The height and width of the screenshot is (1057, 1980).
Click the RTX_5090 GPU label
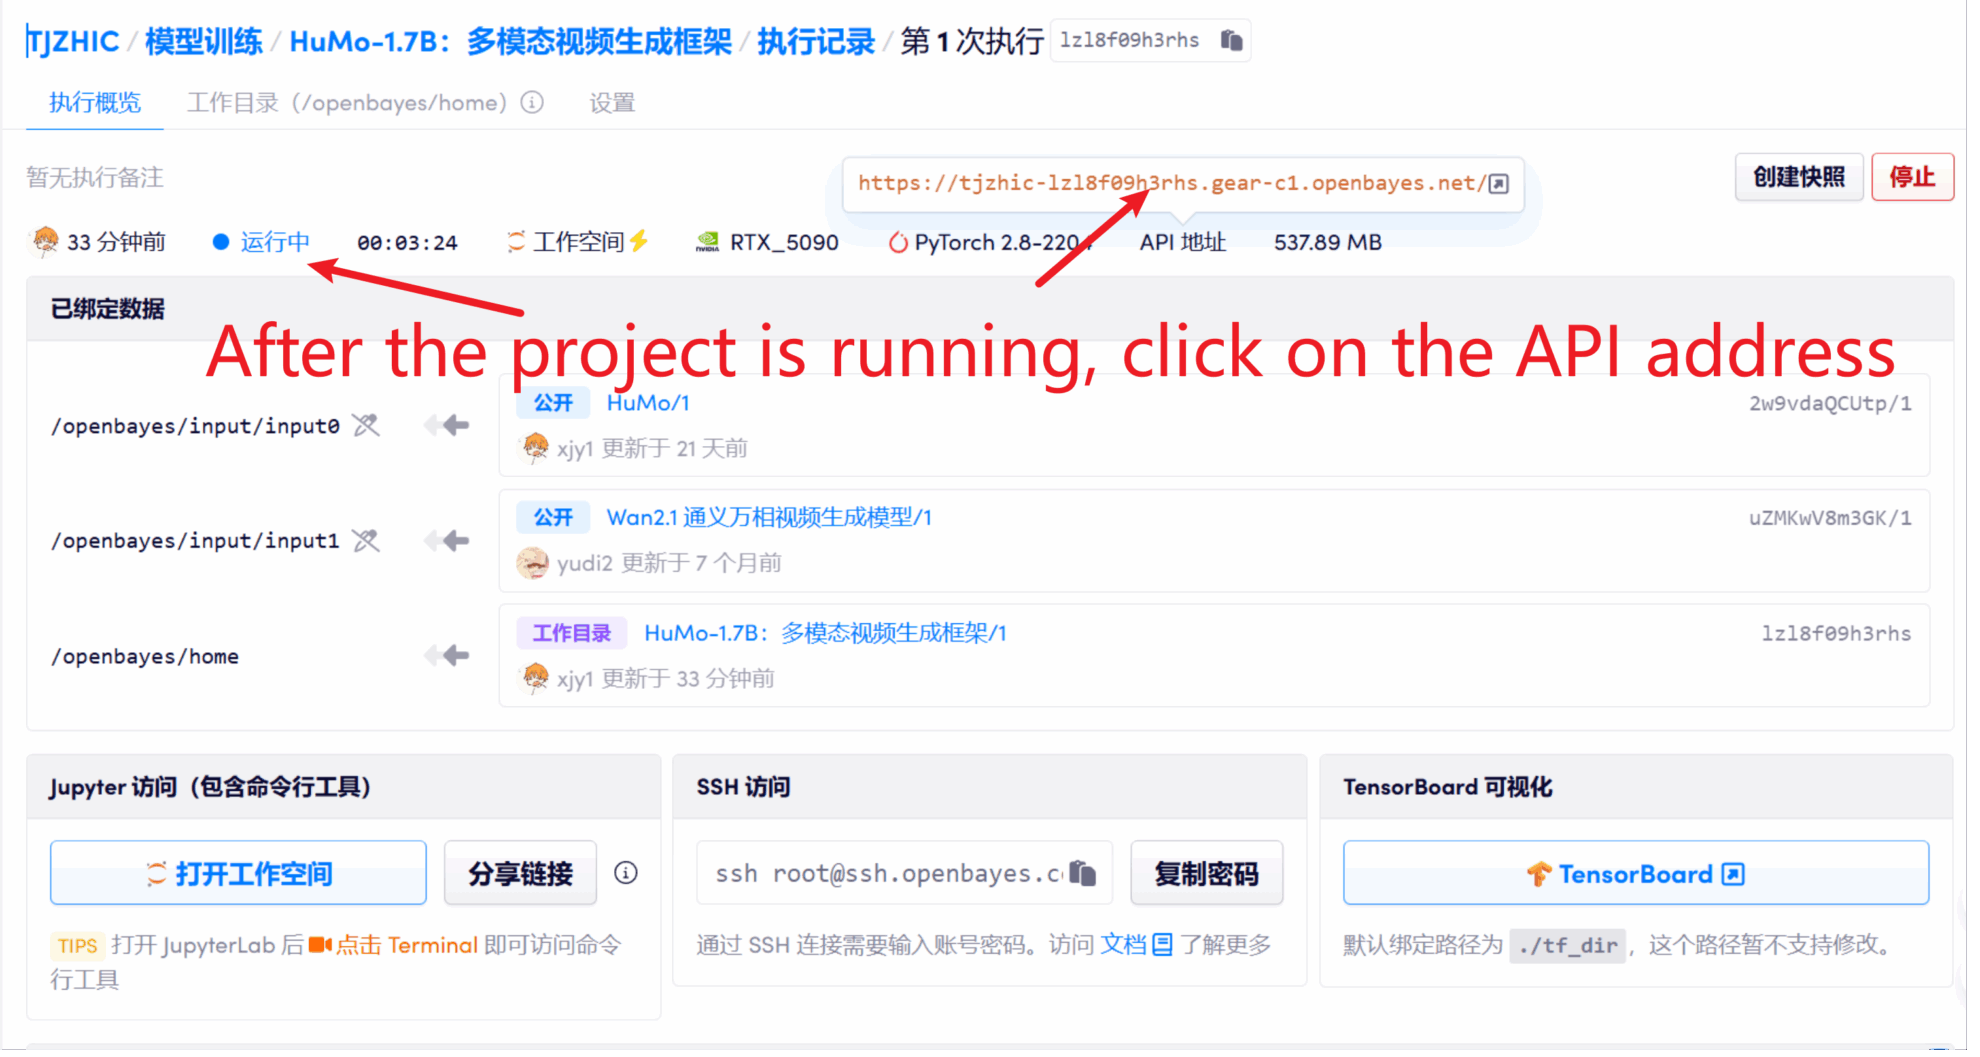(x=783, y=242)
